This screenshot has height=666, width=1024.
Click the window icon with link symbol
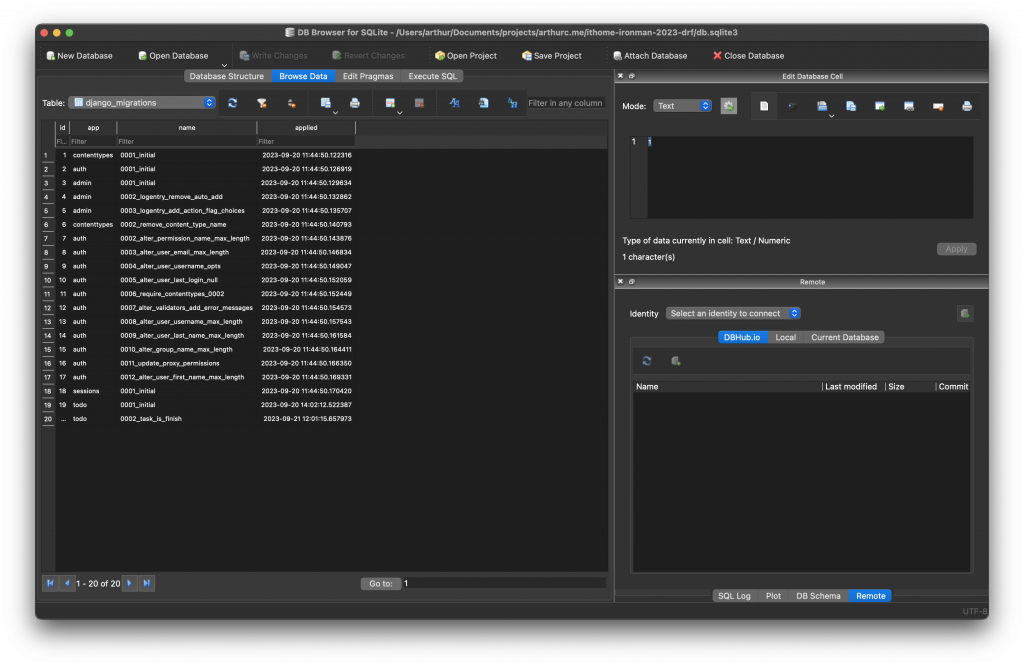click(x=909, y=106)
